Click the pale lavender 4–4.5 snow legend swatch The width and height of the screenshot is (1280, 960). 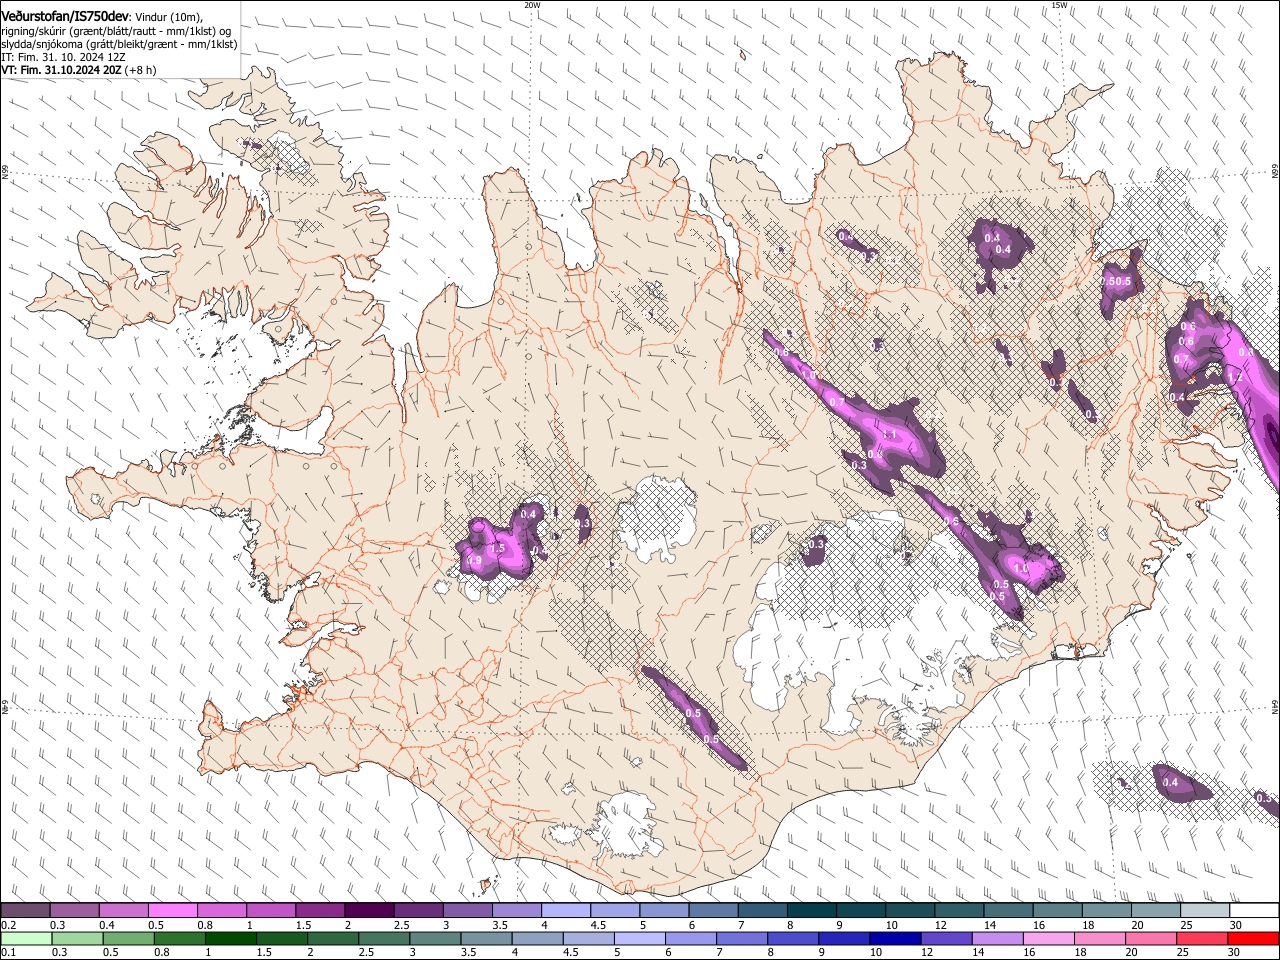pyautogui.click(x=566, y=911)
